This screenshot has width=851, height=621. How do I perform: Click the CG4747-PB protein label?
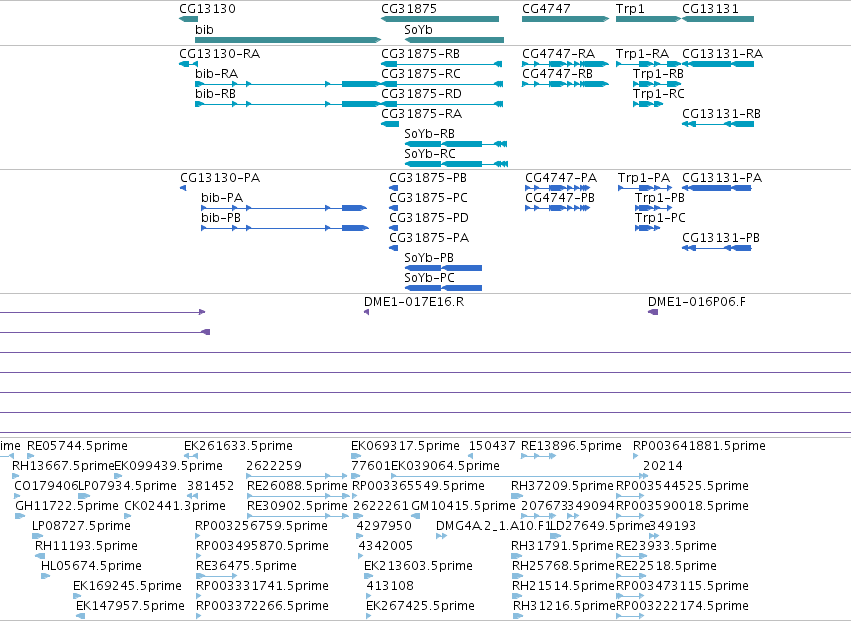click(x=560, y=198)
